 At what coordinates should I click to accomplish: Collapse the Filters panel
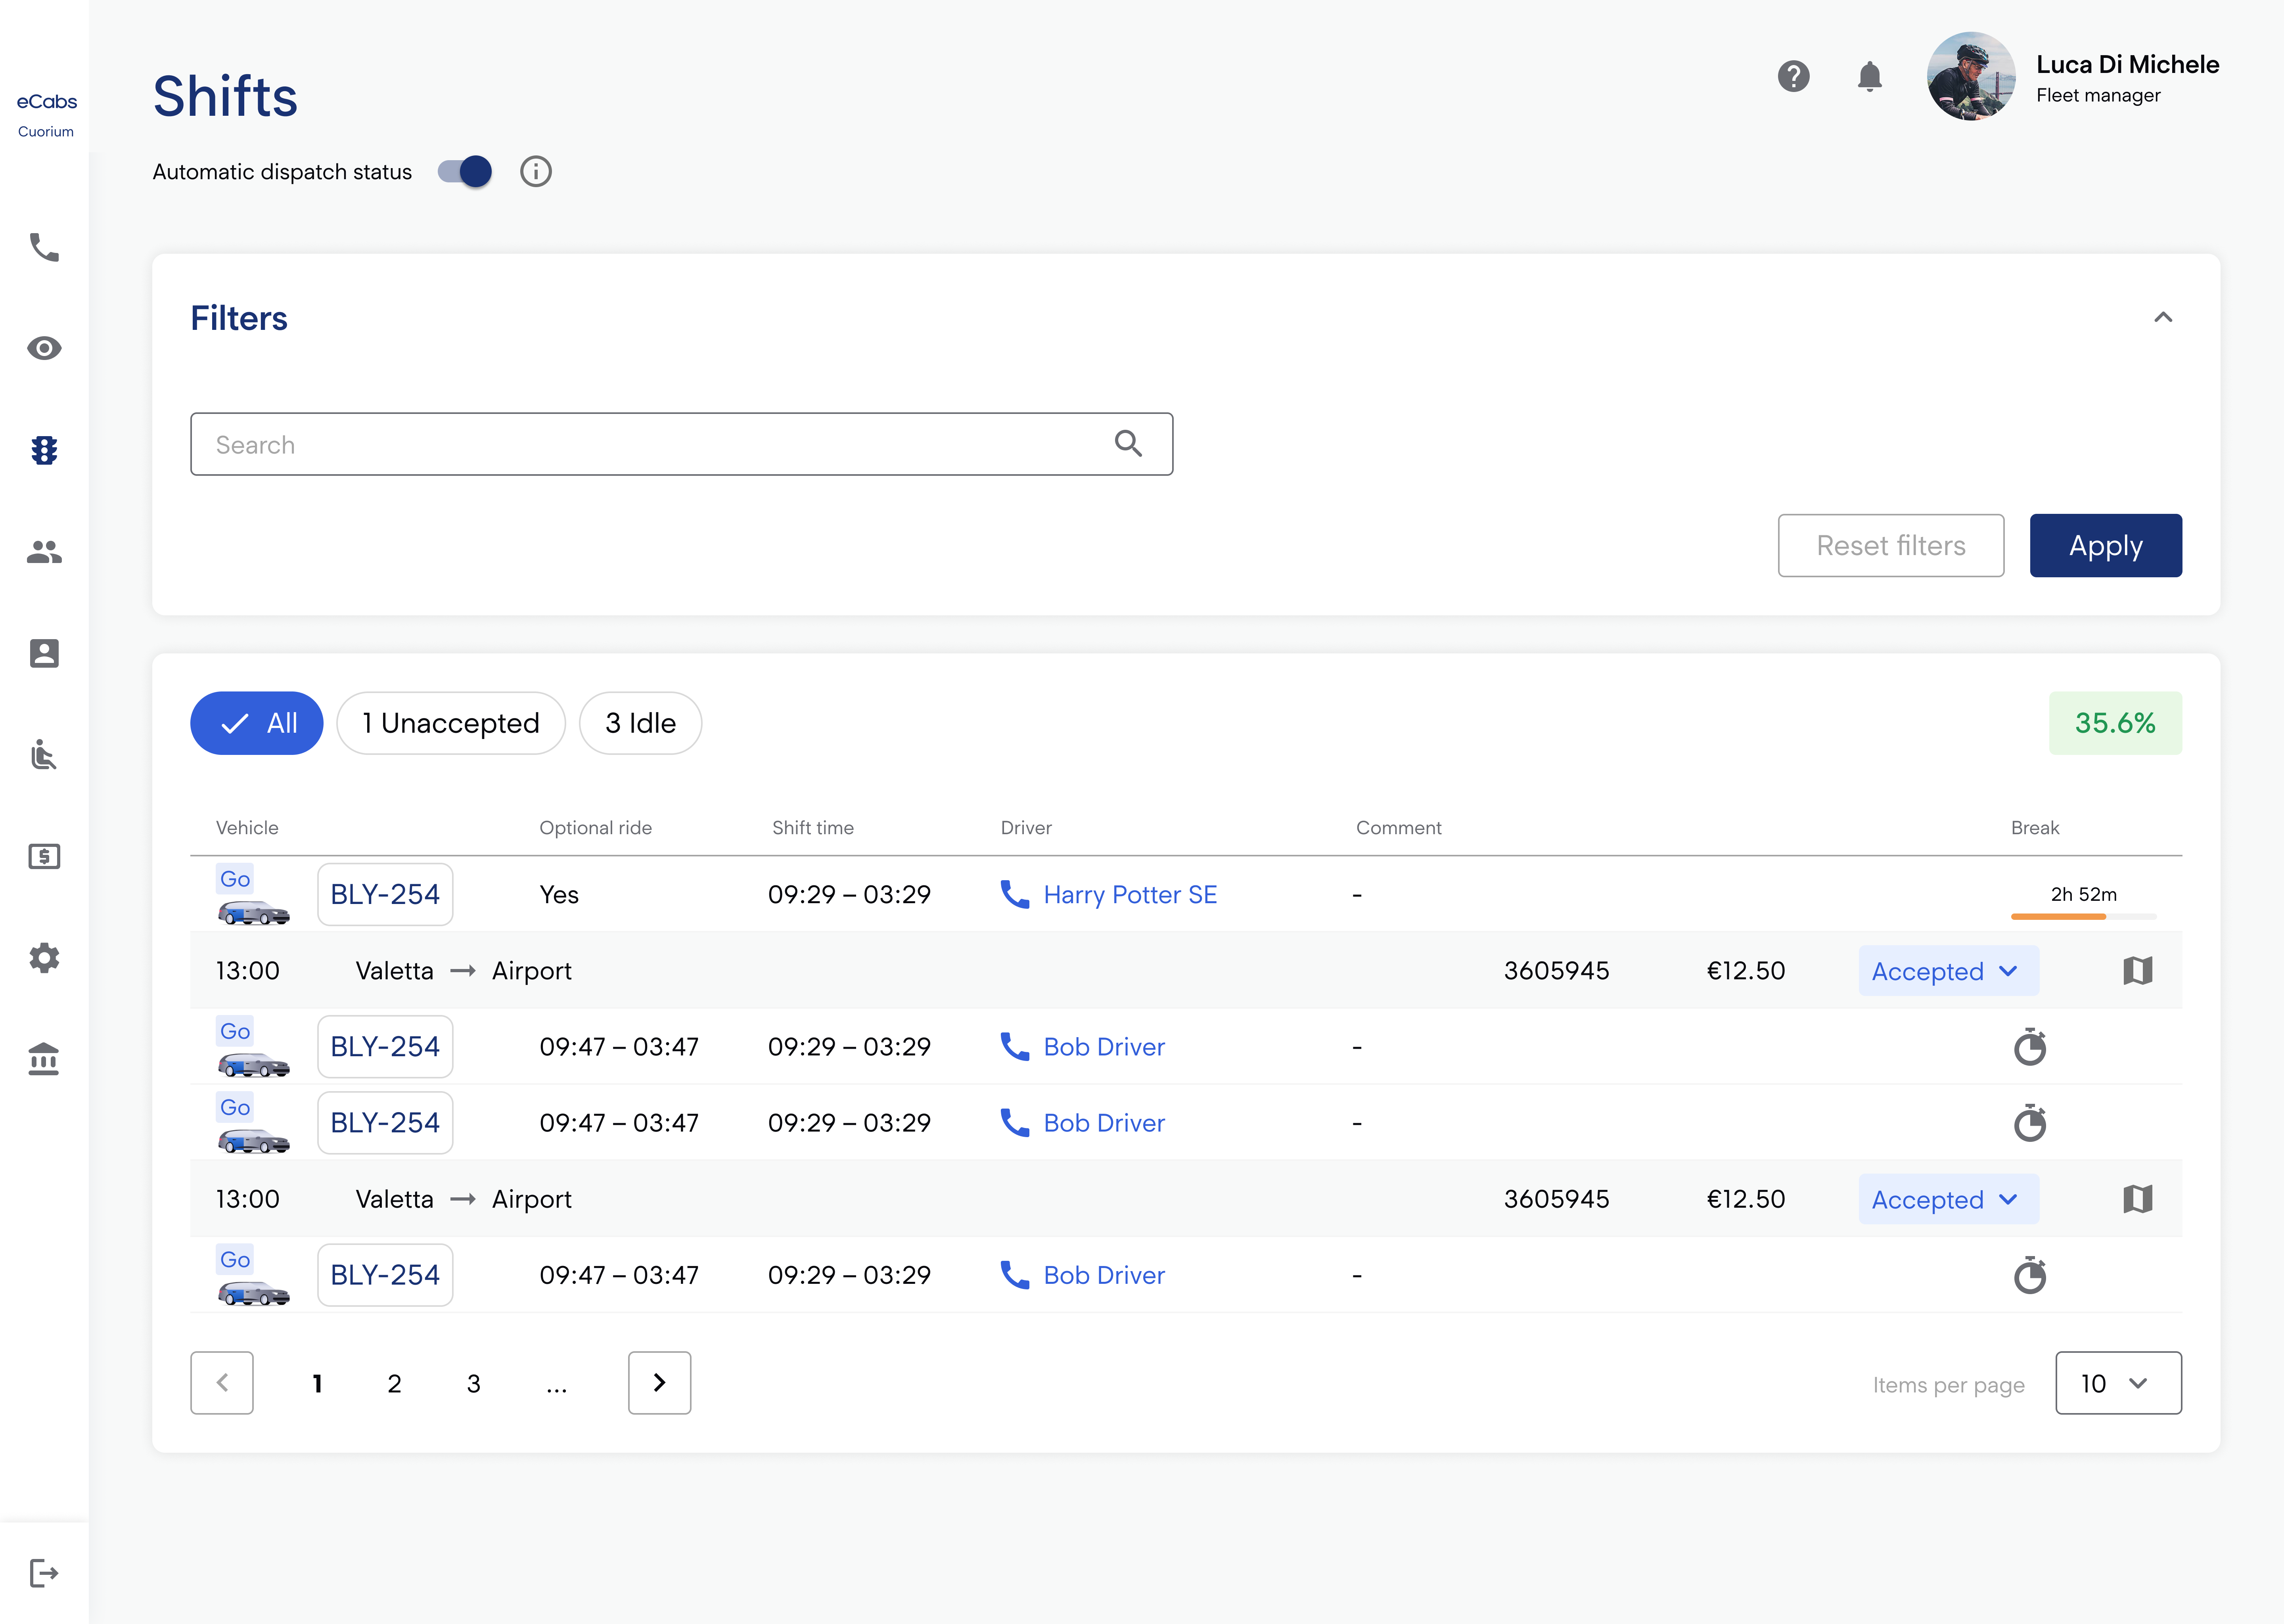(x=2163, y=317)
